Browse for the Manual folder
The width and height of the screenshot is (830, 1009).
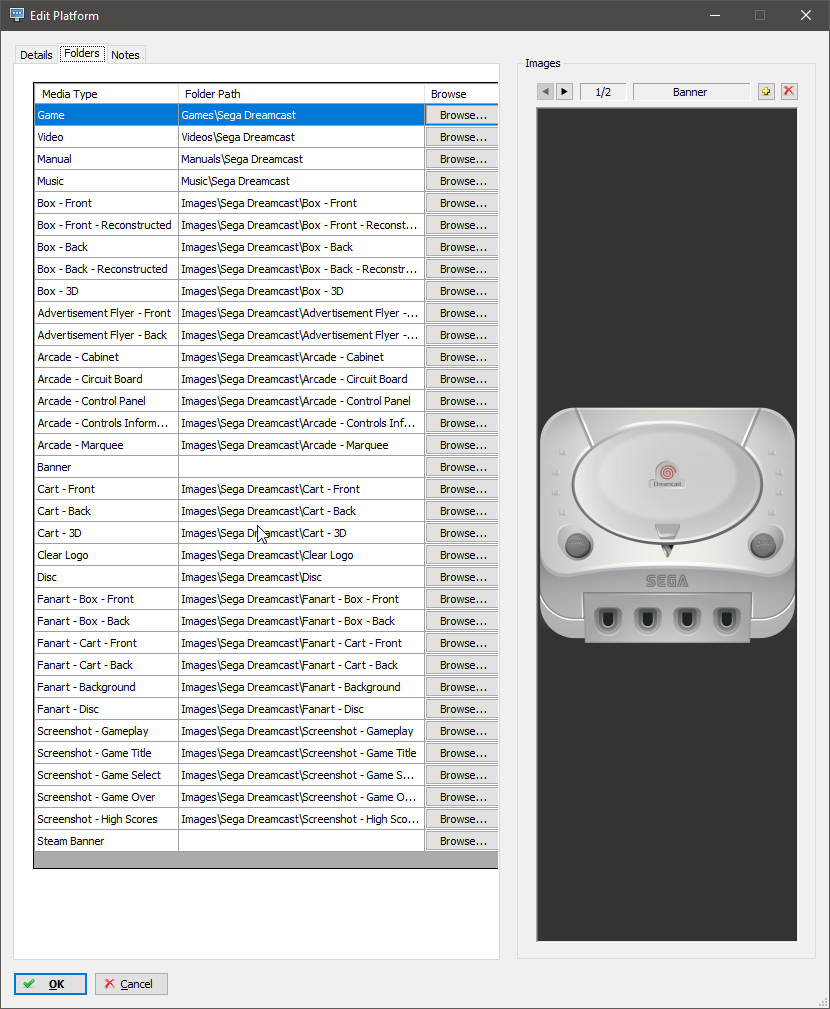coord(461,159)
